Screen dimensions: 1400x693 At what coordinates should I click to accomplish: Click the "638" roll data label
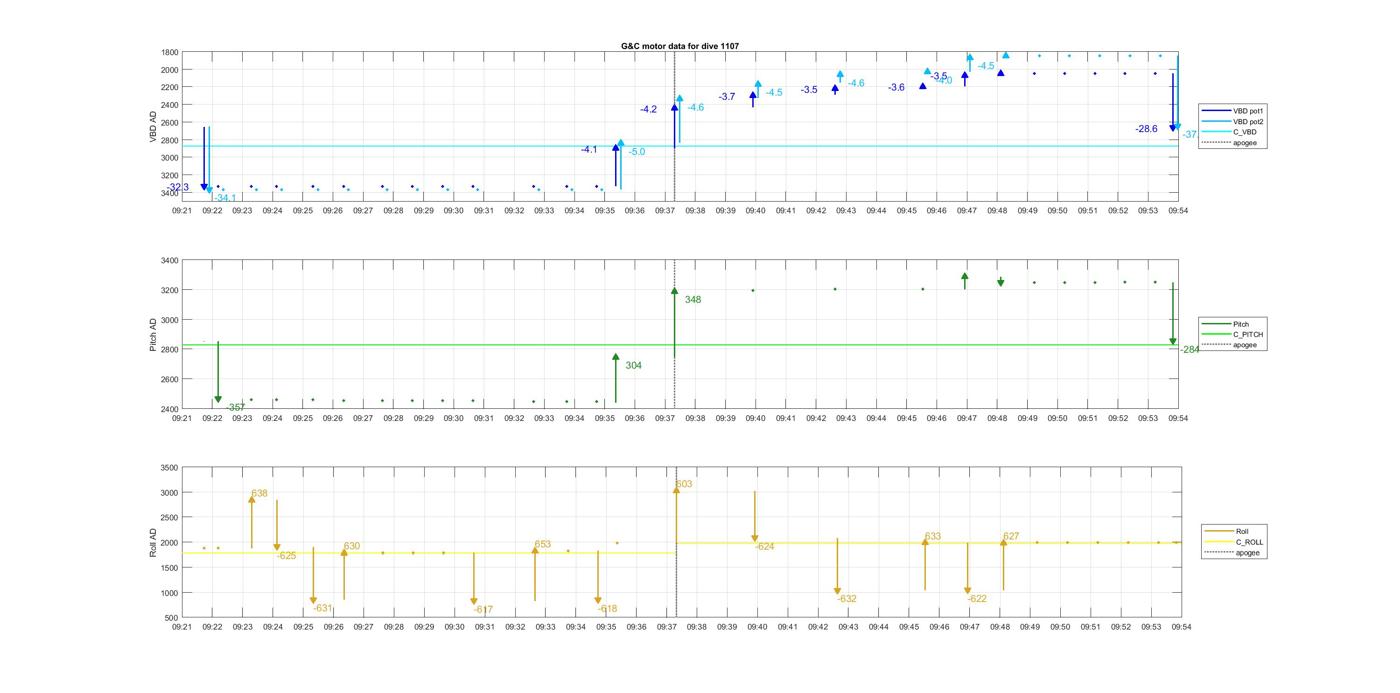click(x=259, y=494)
